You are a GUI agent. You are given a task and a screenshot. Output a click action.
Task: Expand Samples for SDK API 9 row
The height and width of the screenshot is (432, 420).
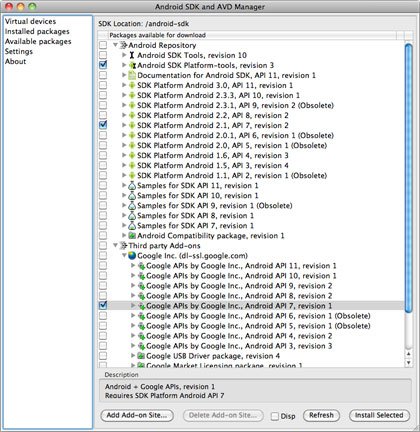pyautogui.click(x=124, y=205)
